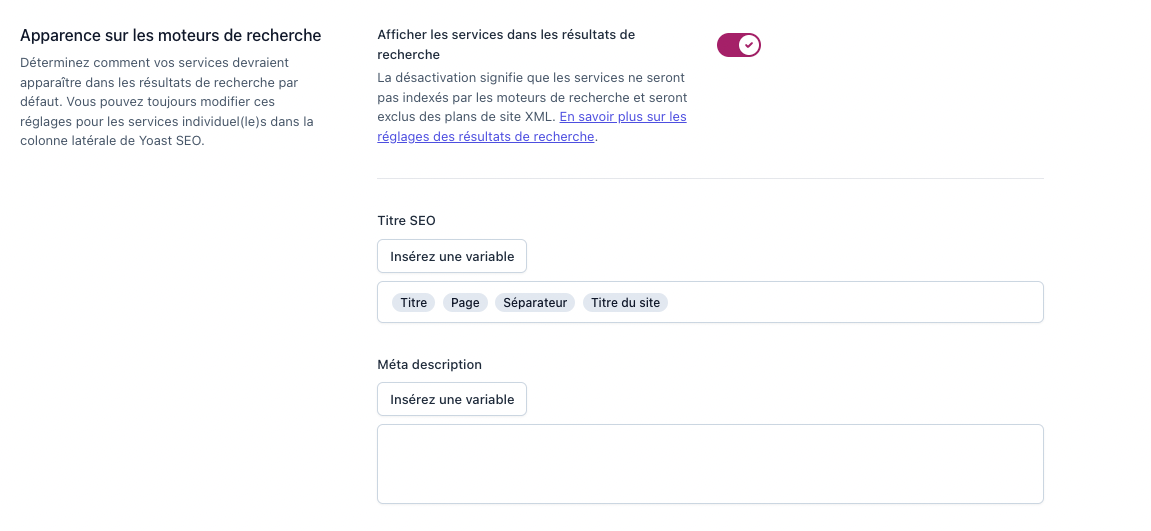Disable showing services in search results
The image size is (1151, 531).
(738, 45)
